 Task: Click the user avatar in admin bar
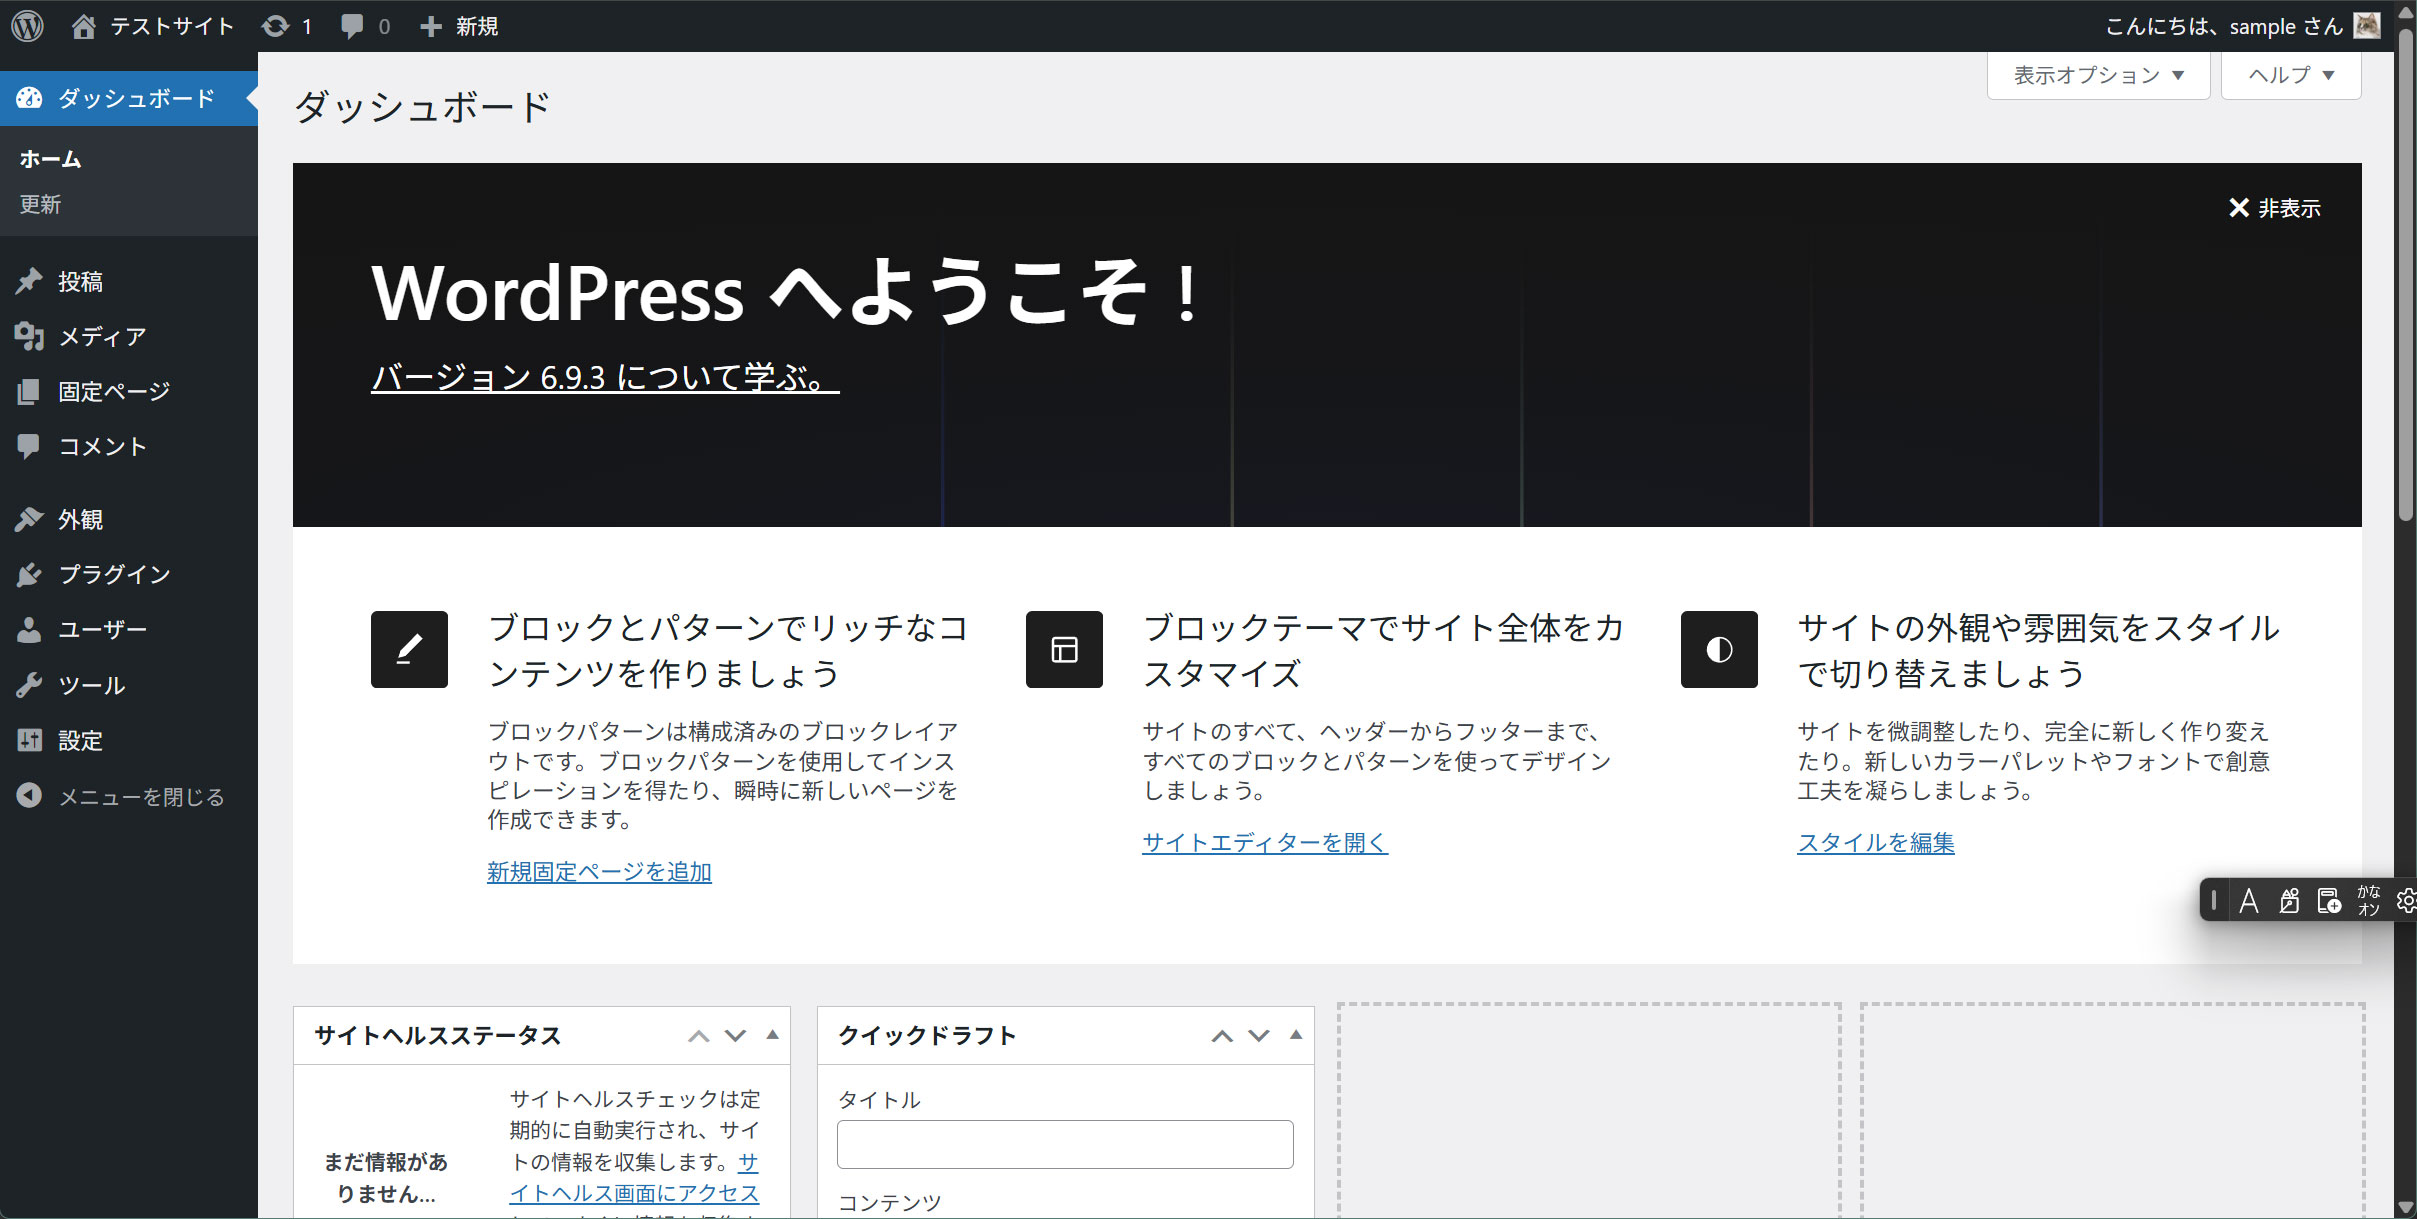(x=2367, y=26)
